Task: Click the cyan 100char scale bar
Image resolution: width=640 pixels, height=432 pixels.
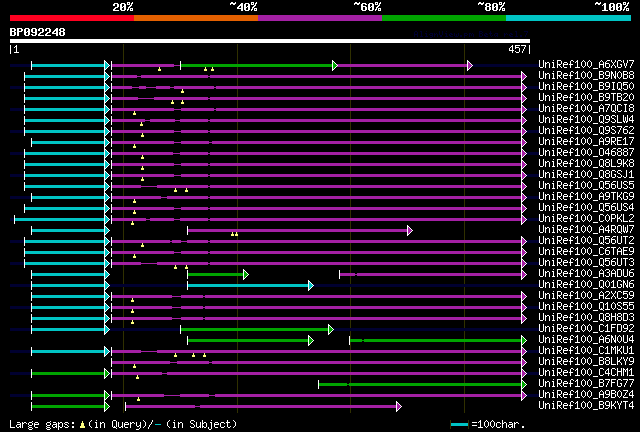Action: 459,425
